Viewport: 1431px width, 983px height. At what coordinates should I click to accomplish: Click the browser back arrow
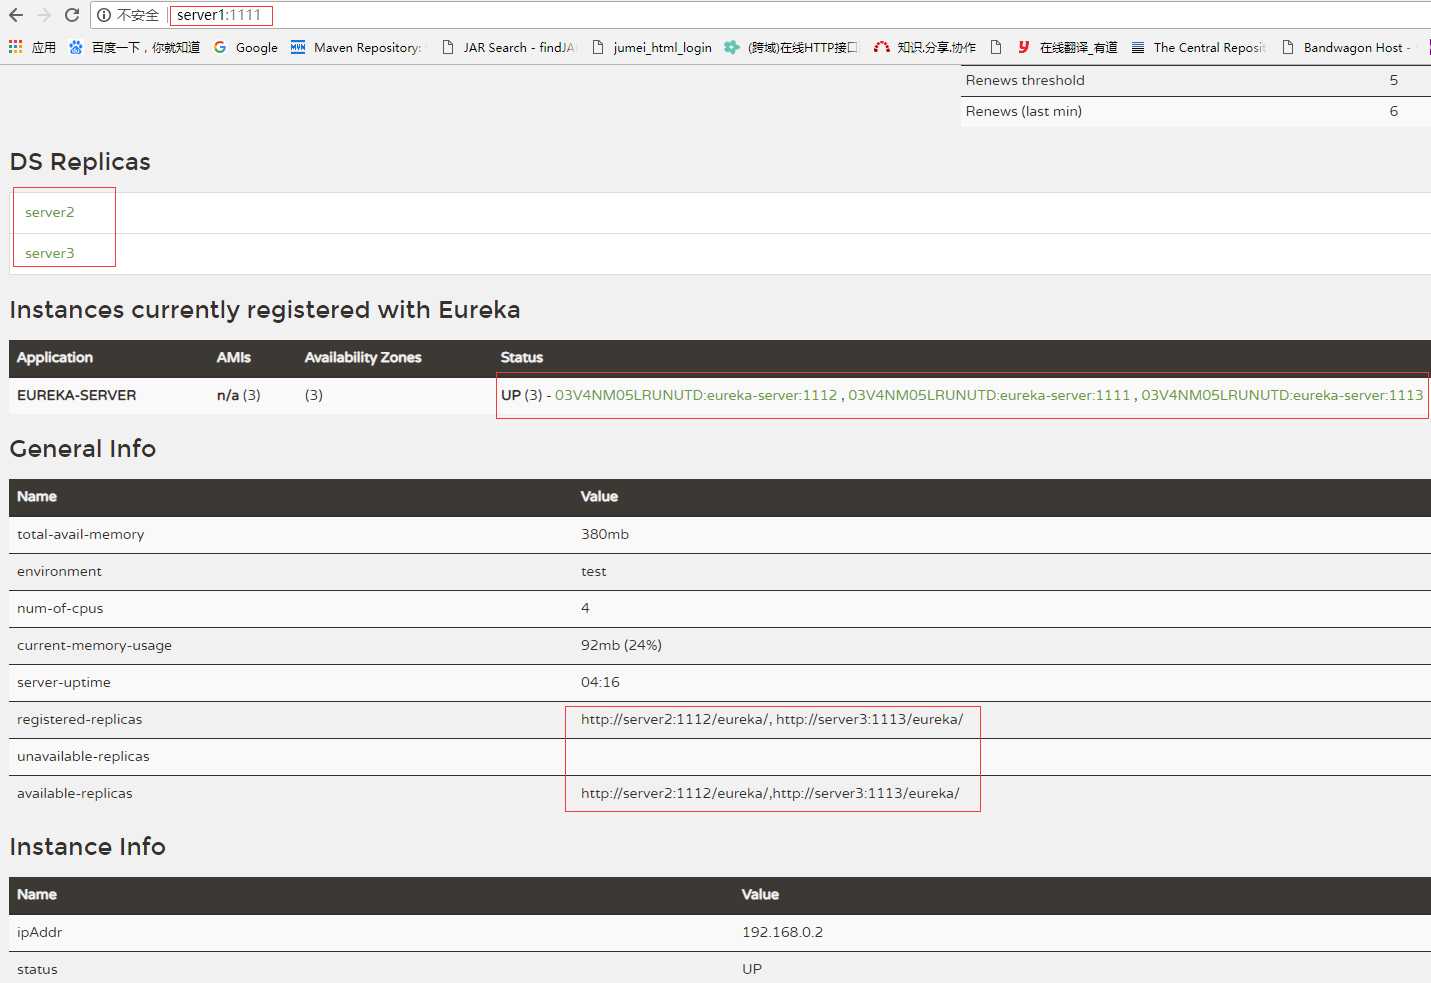tap(16, 15)
